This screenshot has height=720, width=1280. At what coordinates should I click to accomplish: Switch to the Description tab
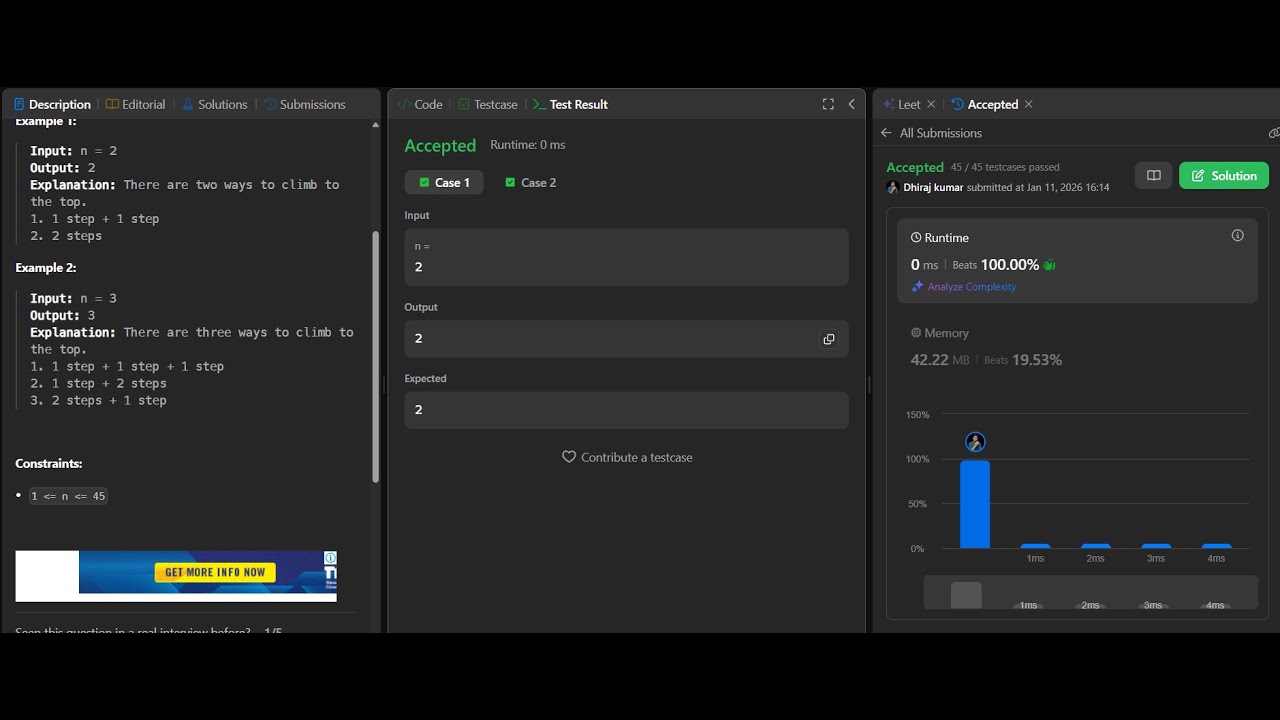[52, 104]
